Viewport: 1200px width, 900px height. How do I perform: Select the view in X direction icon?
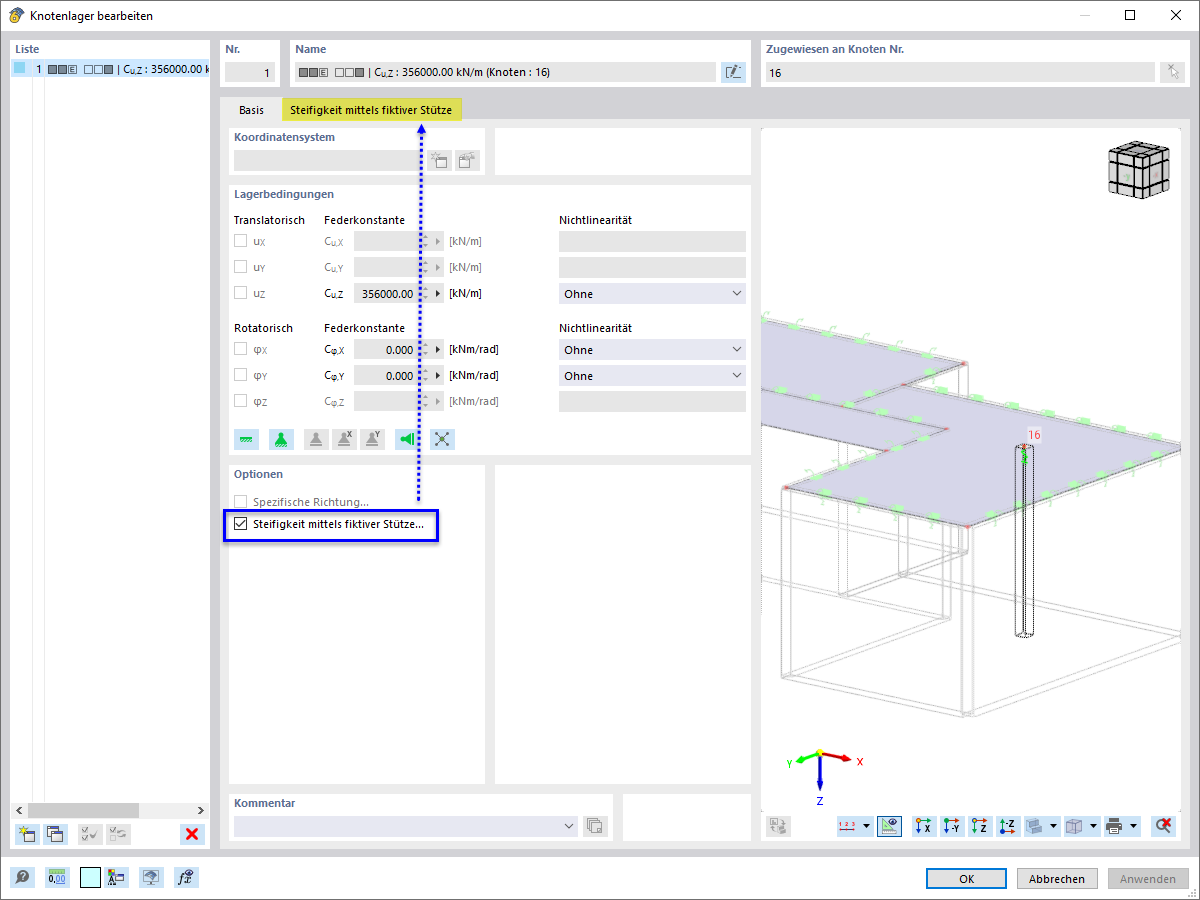924,826
